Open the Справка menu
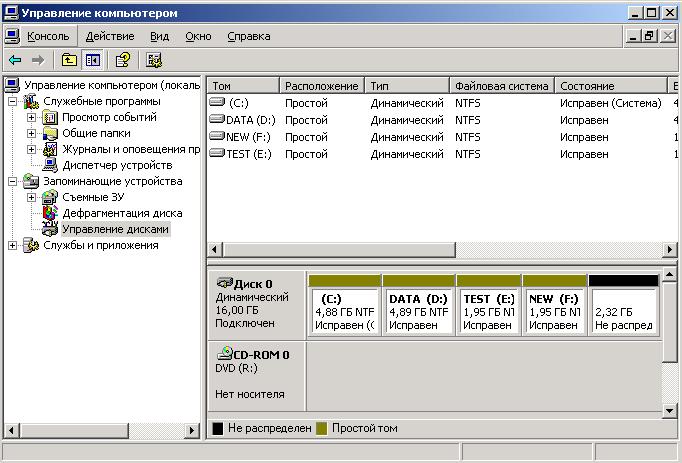This screenshot has height=463, width=682. (x=249, y=36)
